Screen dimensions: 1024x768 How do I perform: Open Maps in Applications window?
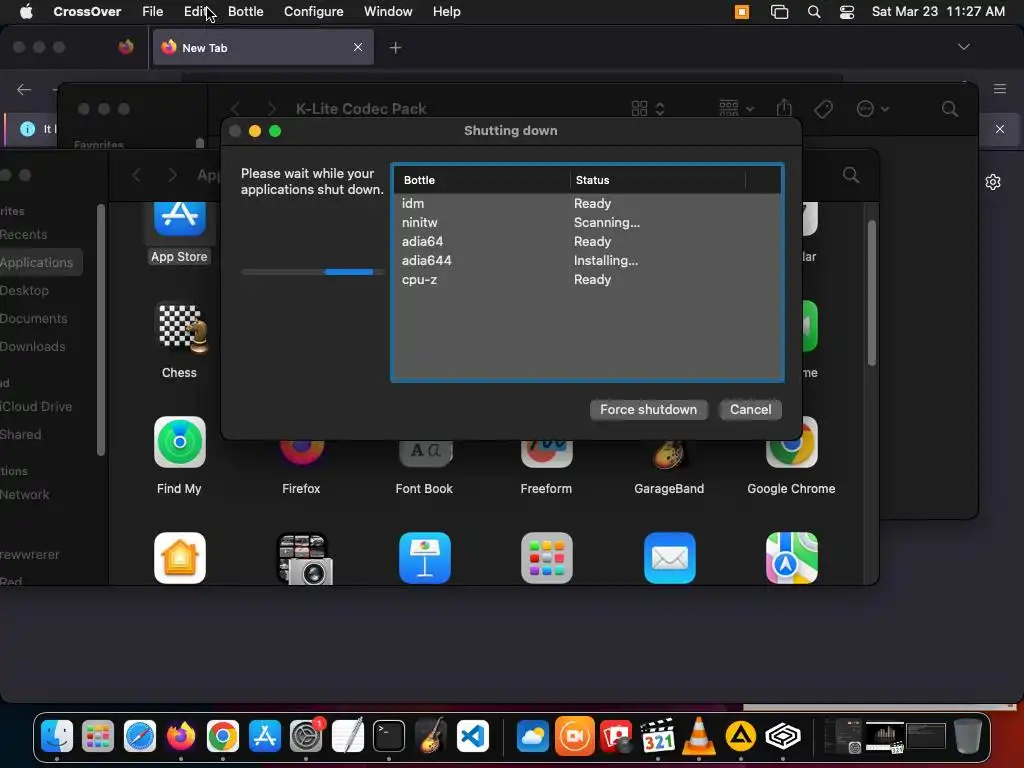[792, 558]
